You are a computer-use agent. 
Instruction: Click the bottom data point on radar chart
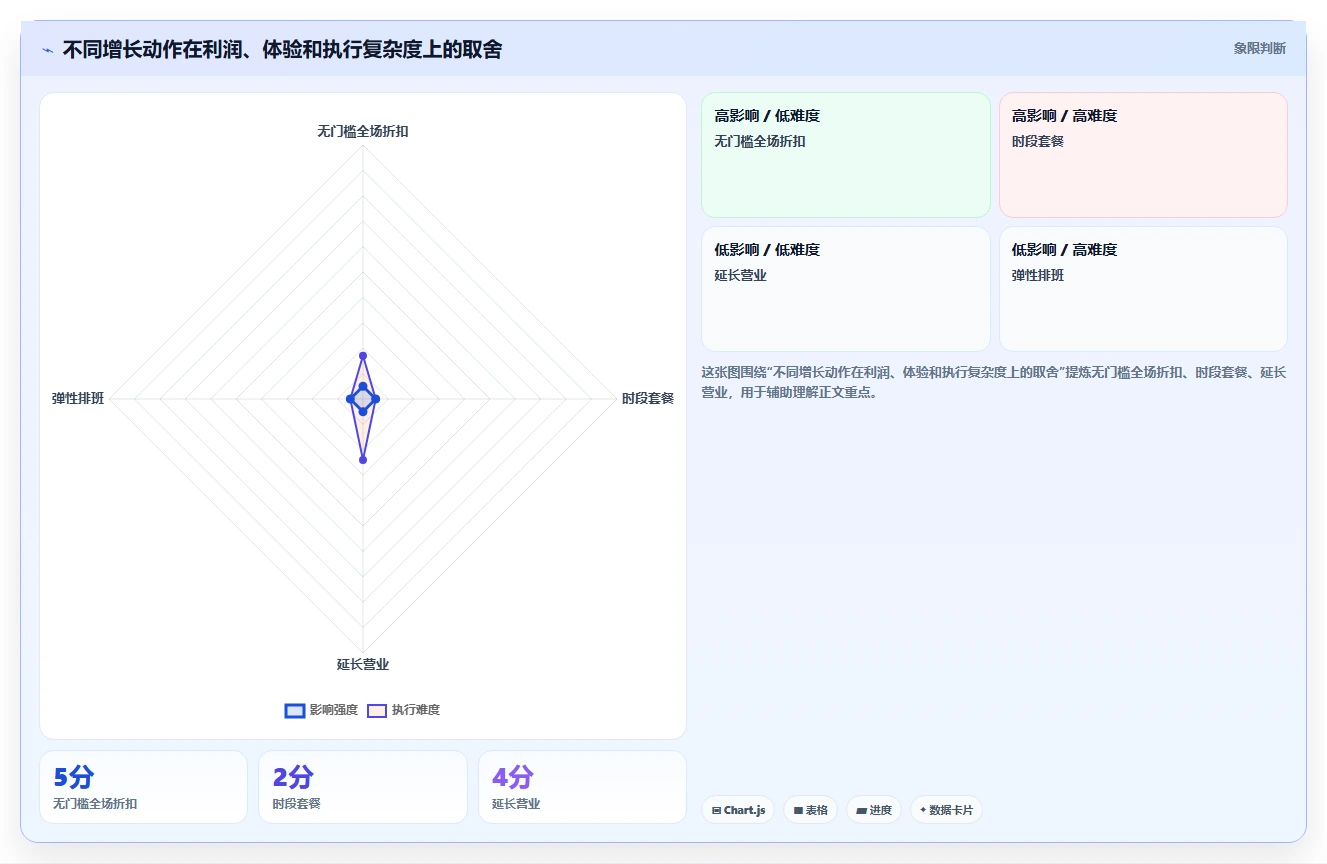click(363, 460)
